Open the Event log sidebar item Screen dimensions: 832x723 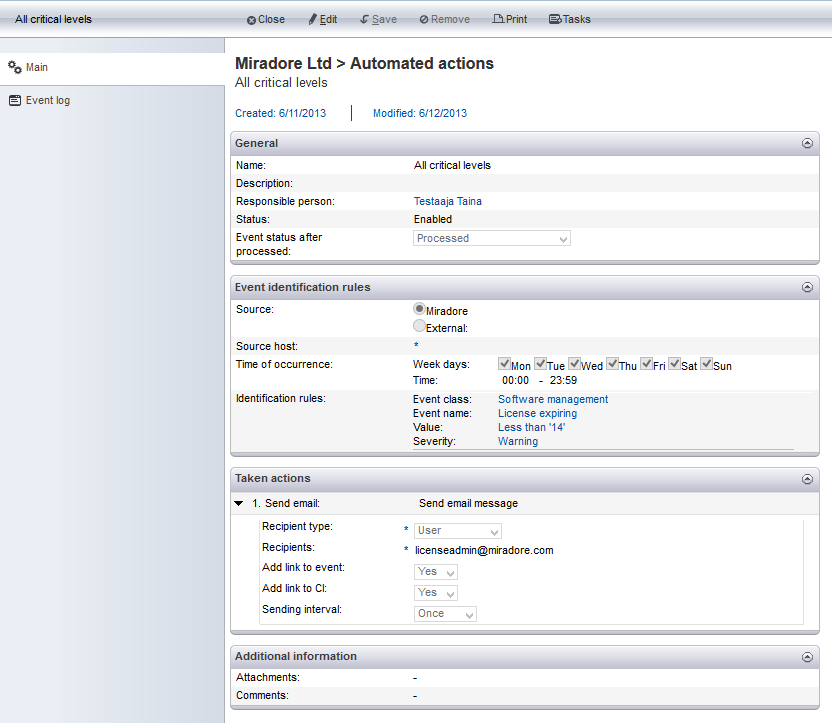(112, 101)
